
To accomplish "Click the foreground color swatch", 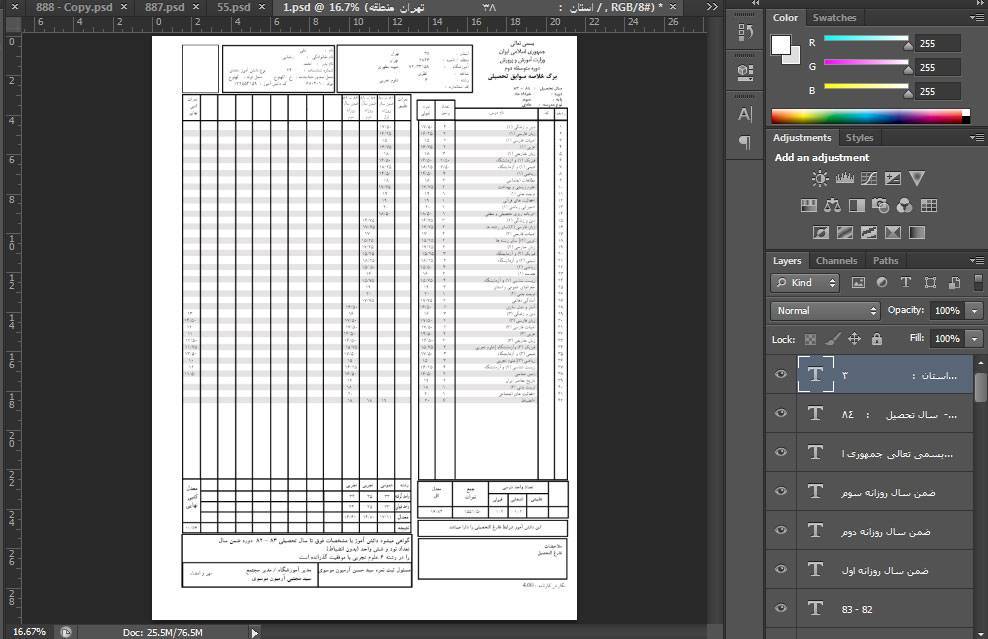I will click(781, 45).
